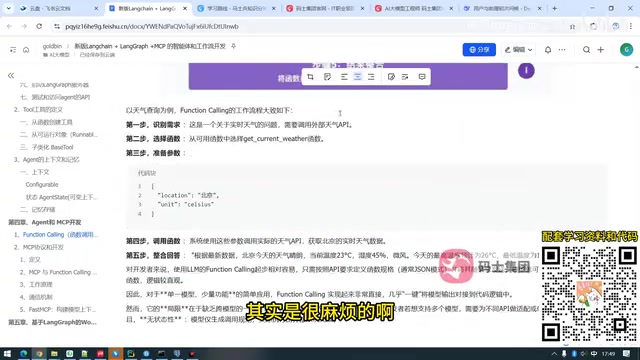This screenshot has height=360, width=640.
Task: Open the AI大模型 folder breadcrumb
Action: pos(56,55)
